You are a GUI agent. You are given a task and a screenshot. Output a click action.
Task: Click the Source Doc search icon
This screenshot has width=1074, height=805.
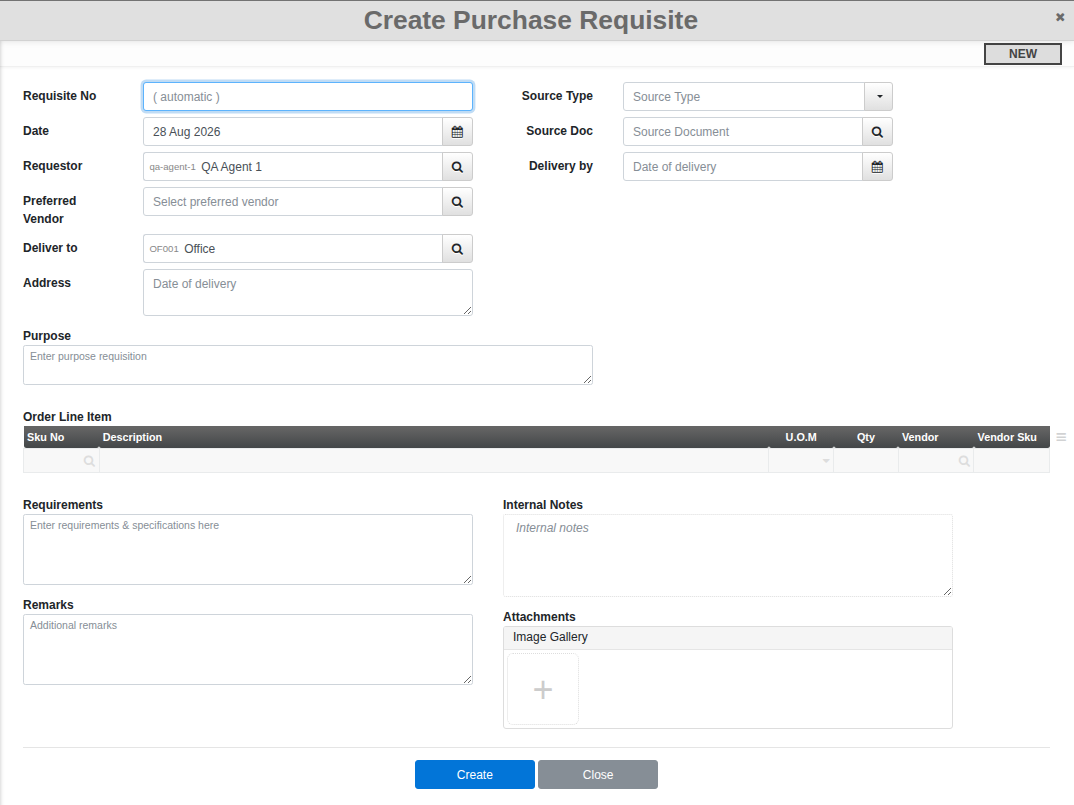pos(877,132)
